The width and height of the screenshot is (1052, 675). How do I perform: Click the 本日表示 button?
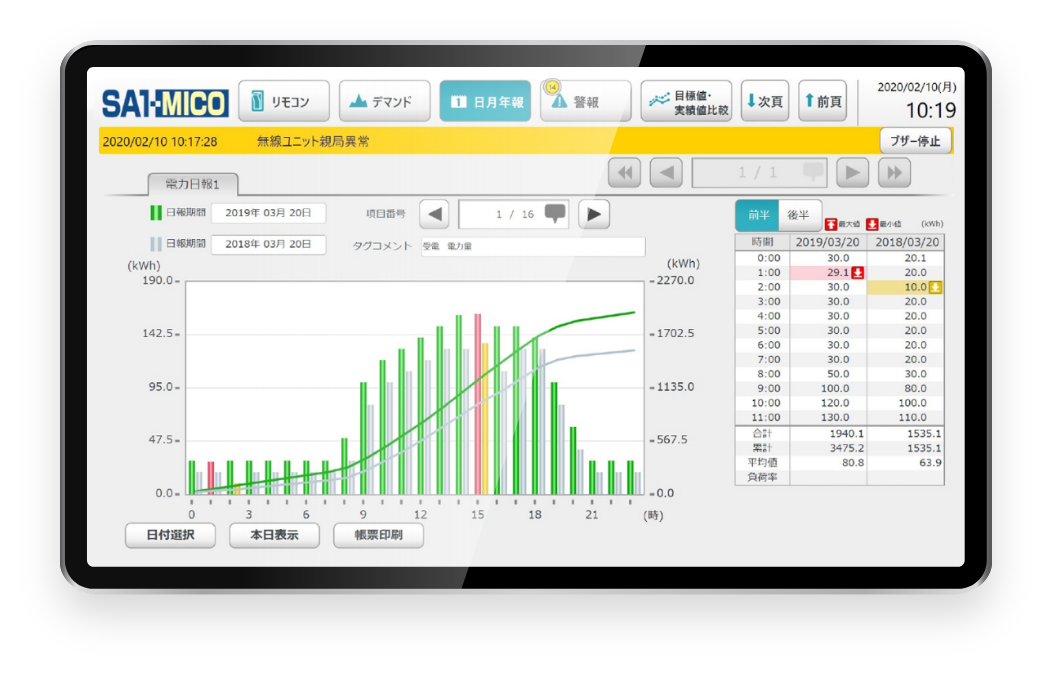[x=274, y=535]
